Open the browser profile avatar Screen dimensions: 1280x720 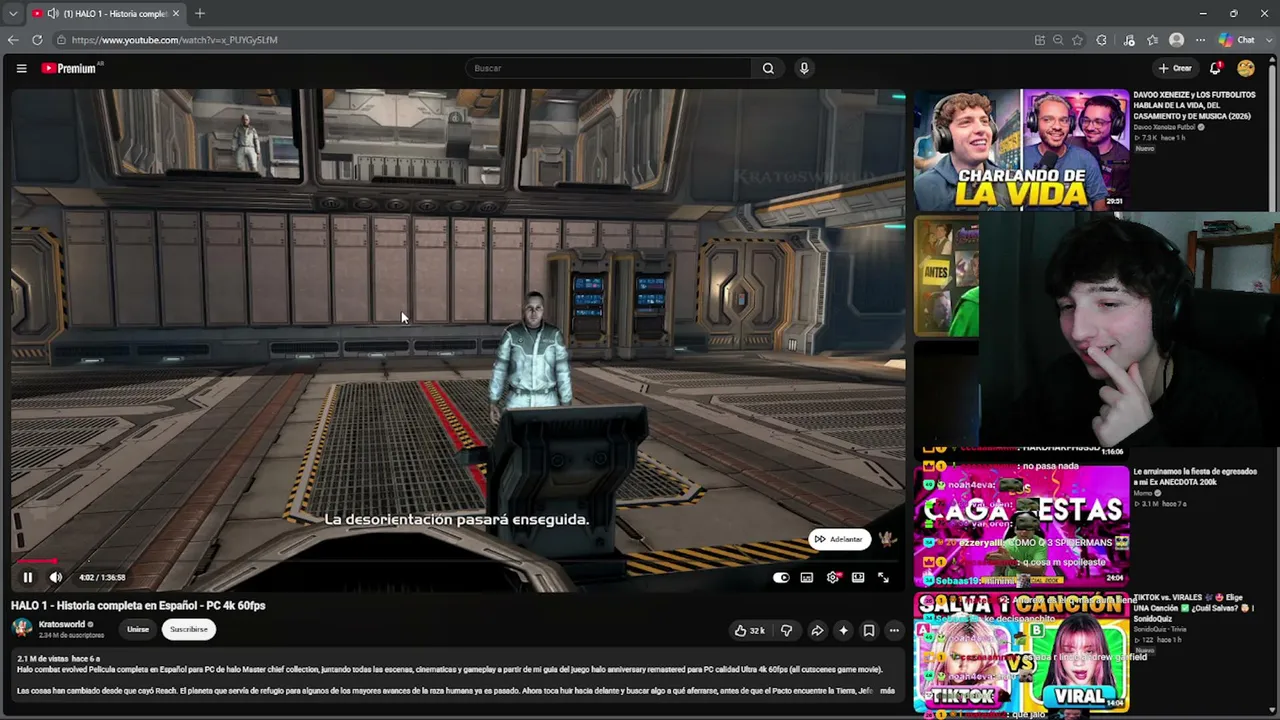coord(1177,40)
